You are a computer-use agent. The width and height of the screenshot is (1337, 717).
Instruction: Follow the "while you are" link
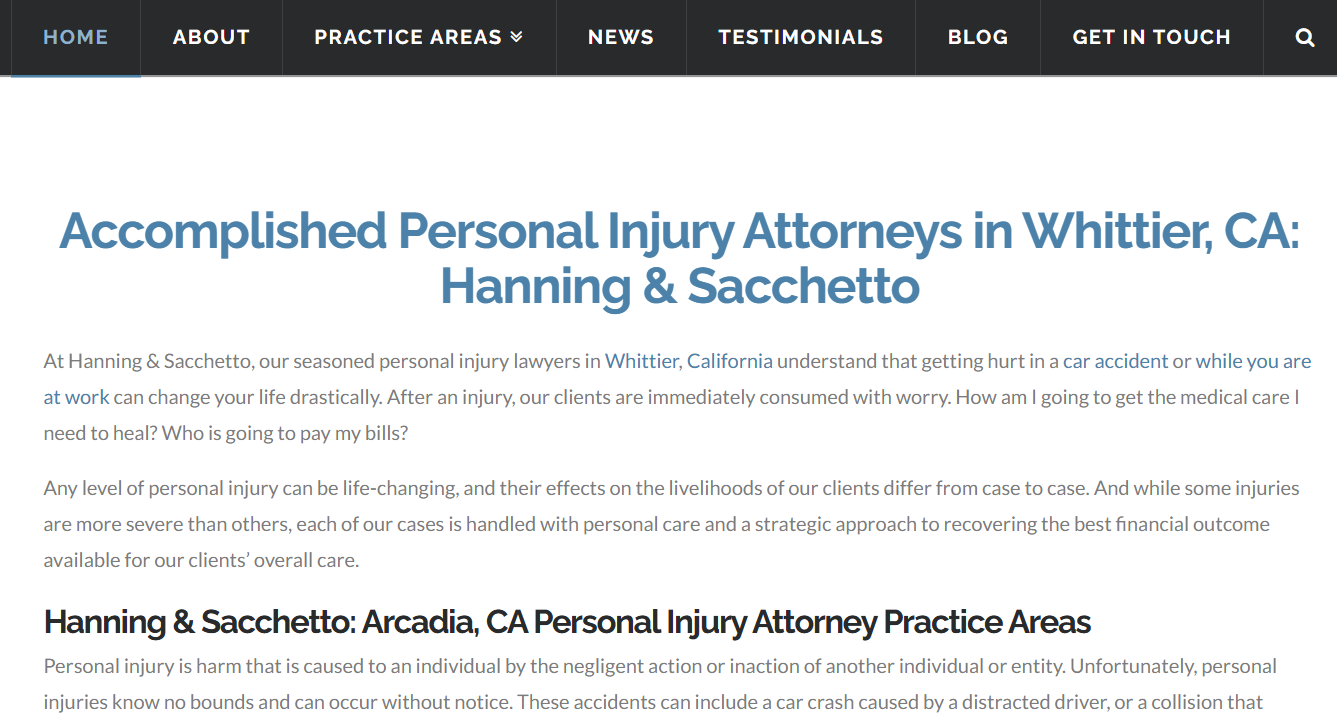[x=1253, y=361]
